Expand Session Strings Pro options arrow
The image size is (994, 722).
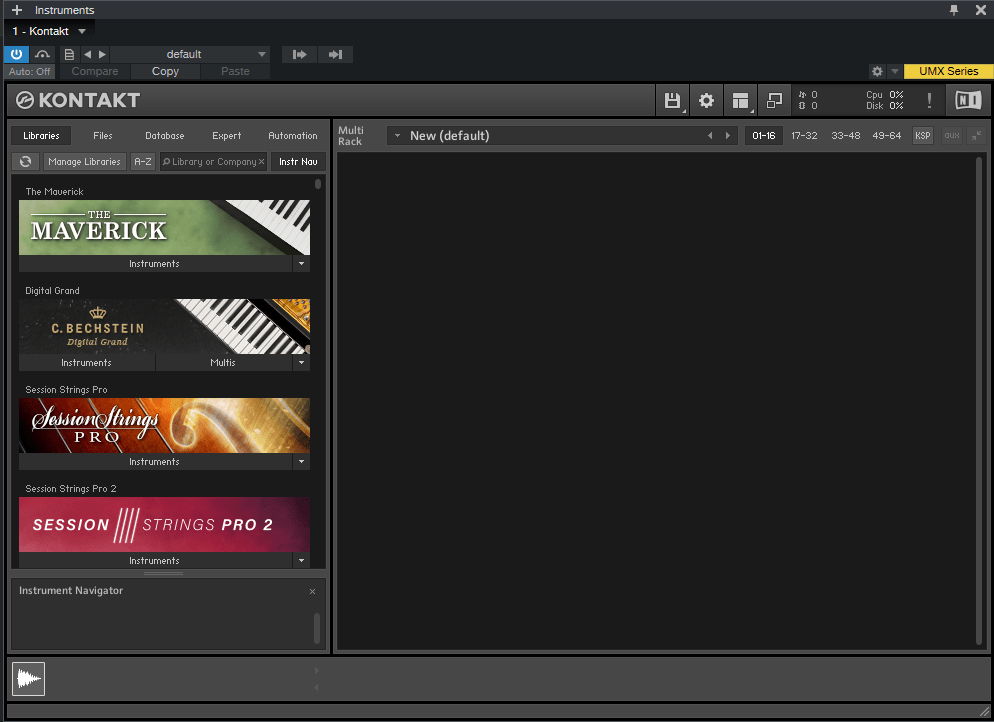pos(301,461)
